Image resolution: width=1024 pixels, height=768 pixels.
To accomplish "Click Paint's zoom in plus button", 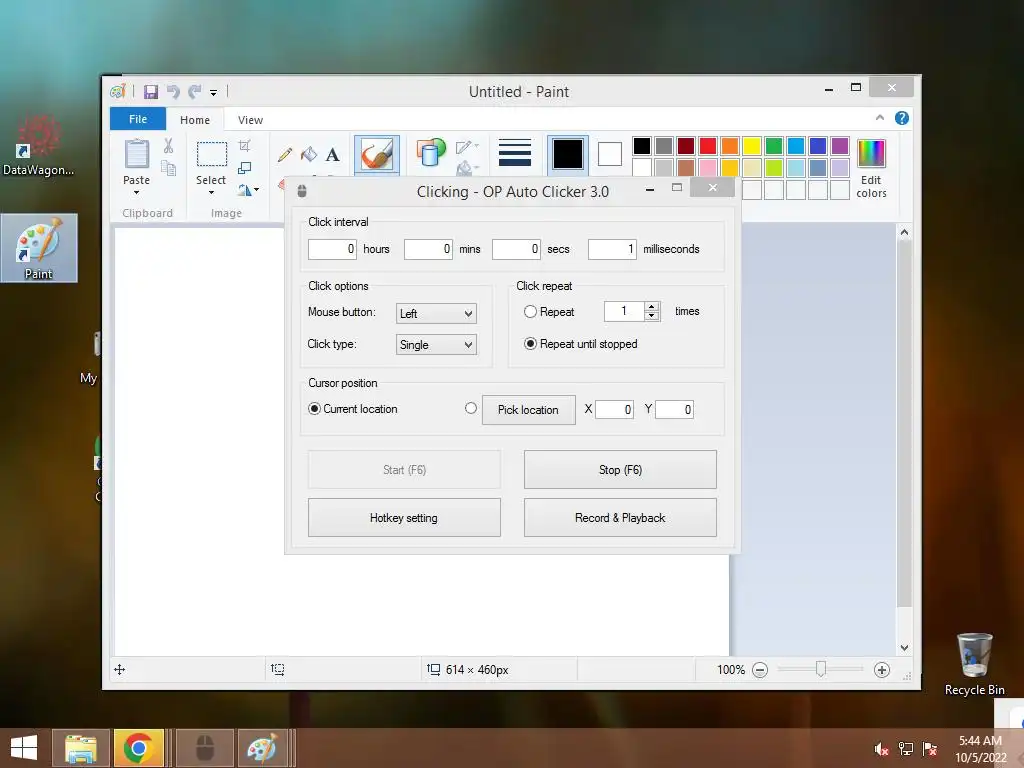I will point(882,670).
